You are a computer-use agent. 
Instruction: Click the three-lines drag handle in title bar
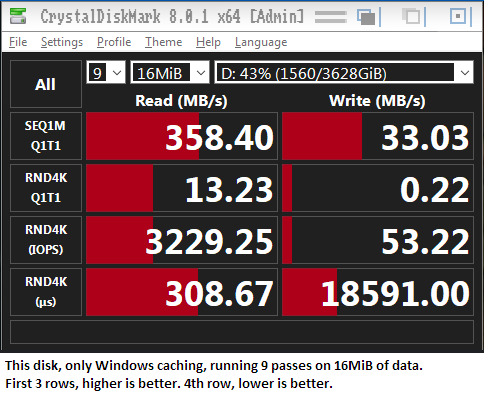pyautogui.click(x=331, y=17)
